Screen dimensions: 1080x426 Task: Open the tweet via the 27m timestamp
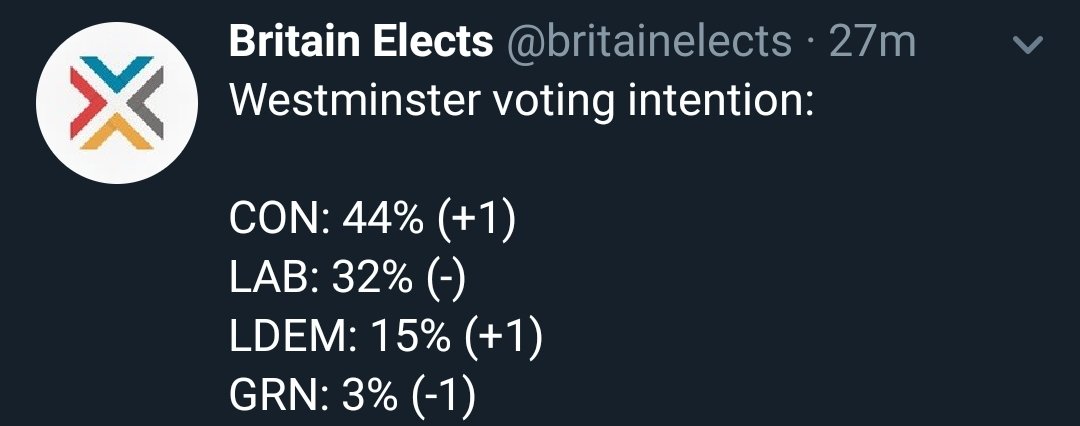tap(872, 41)
